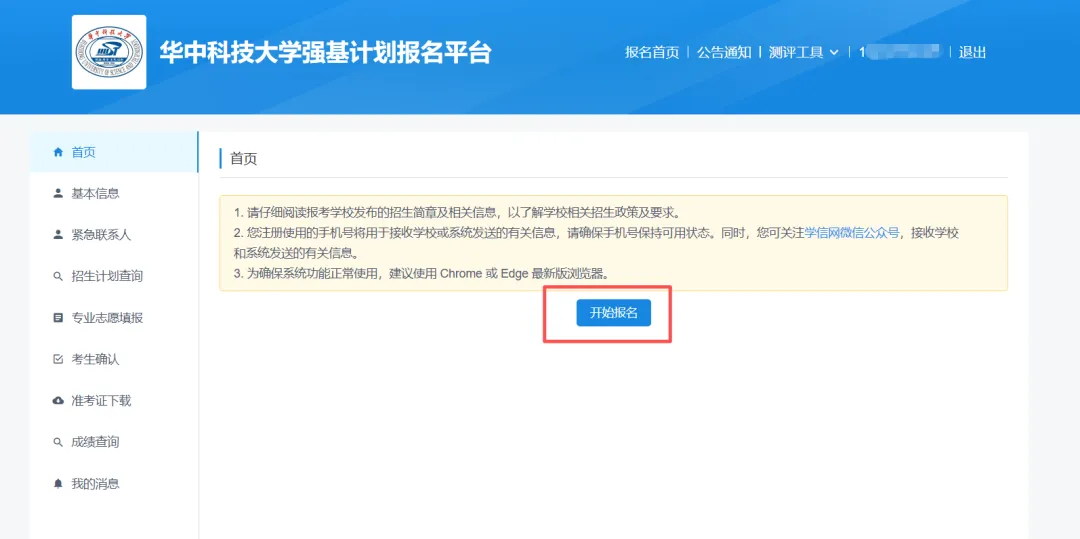The image size is (1080, 539).
Task: Click the form icon beside 专业志愿填报
Action: (58, 318)
